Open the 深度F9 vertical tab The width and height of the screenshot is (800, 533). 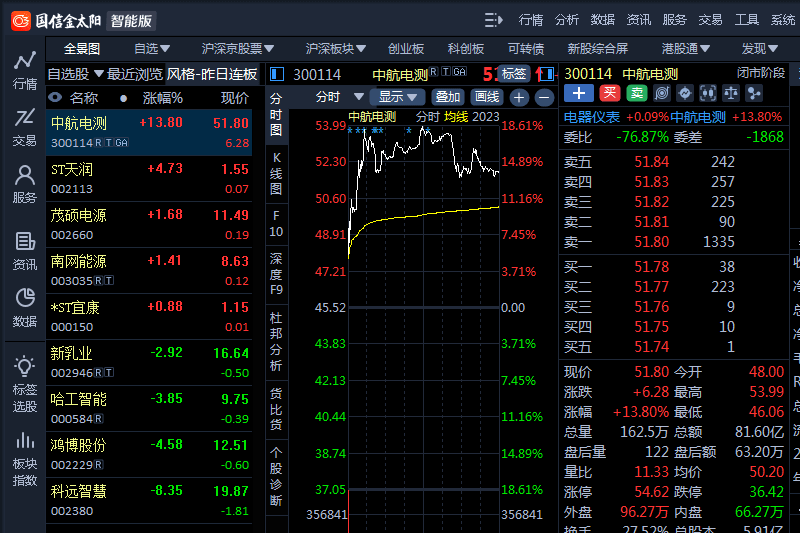point(276,274)
